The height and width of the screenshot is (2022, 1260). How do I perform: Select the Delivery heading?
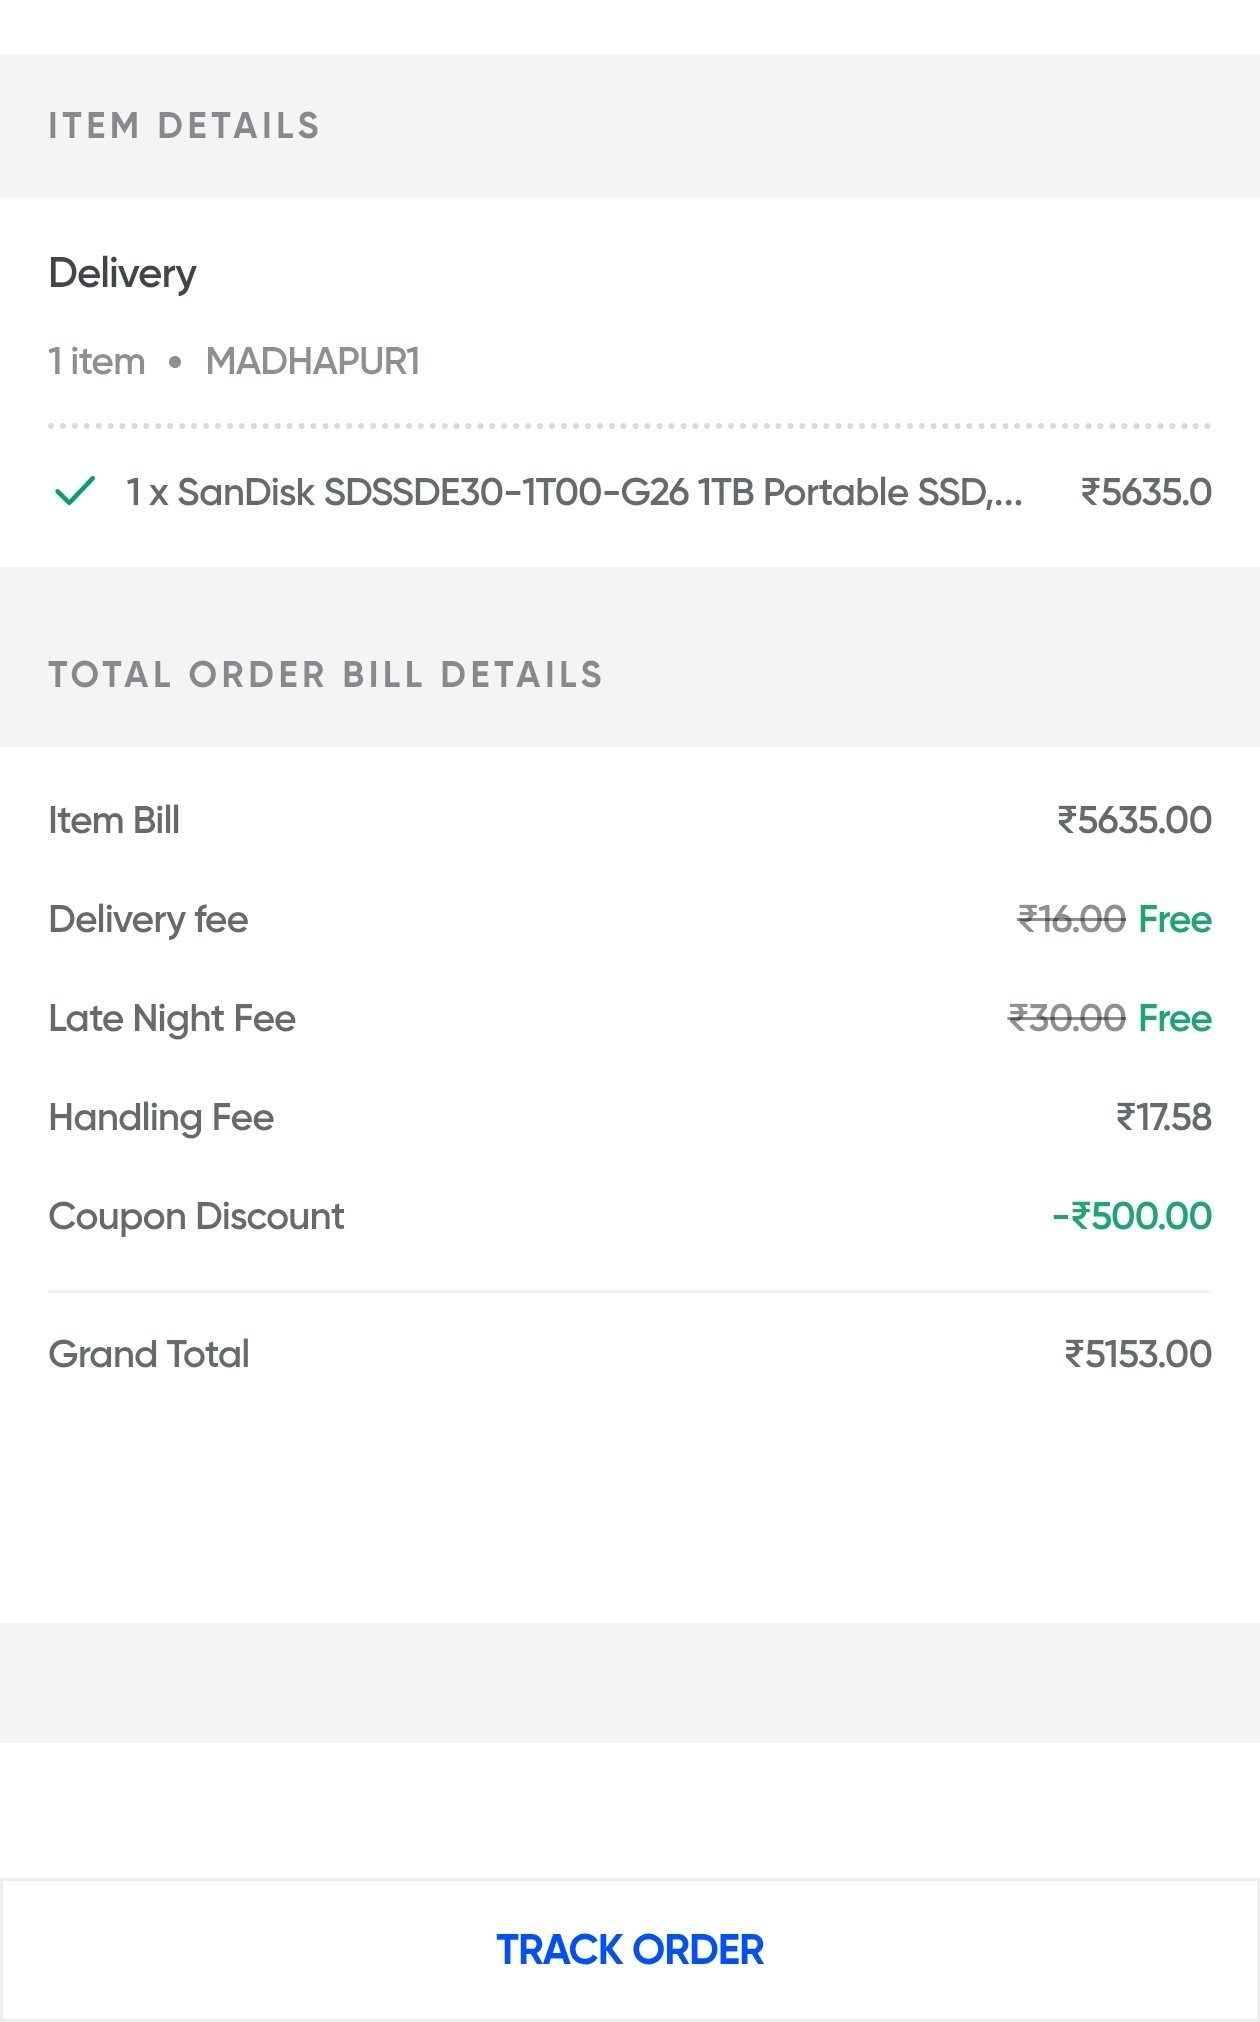pos(122,273)
